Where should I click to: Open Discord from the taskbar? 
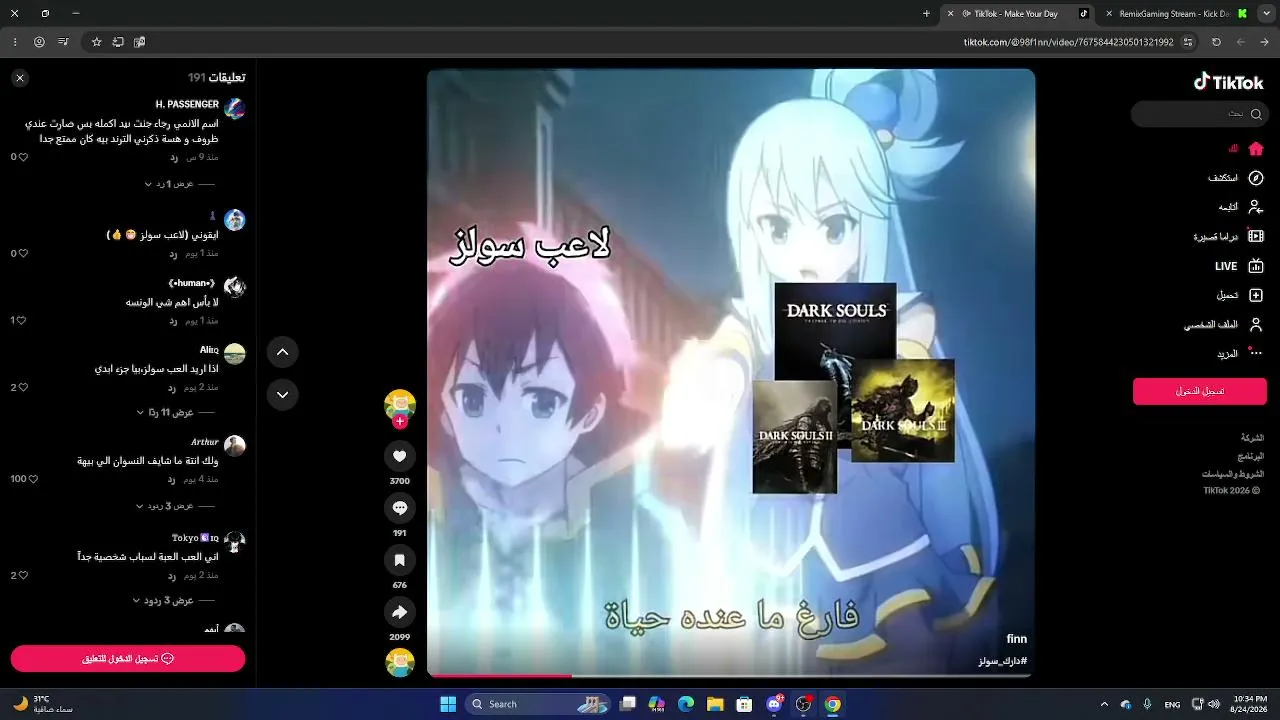click(774, 704)
